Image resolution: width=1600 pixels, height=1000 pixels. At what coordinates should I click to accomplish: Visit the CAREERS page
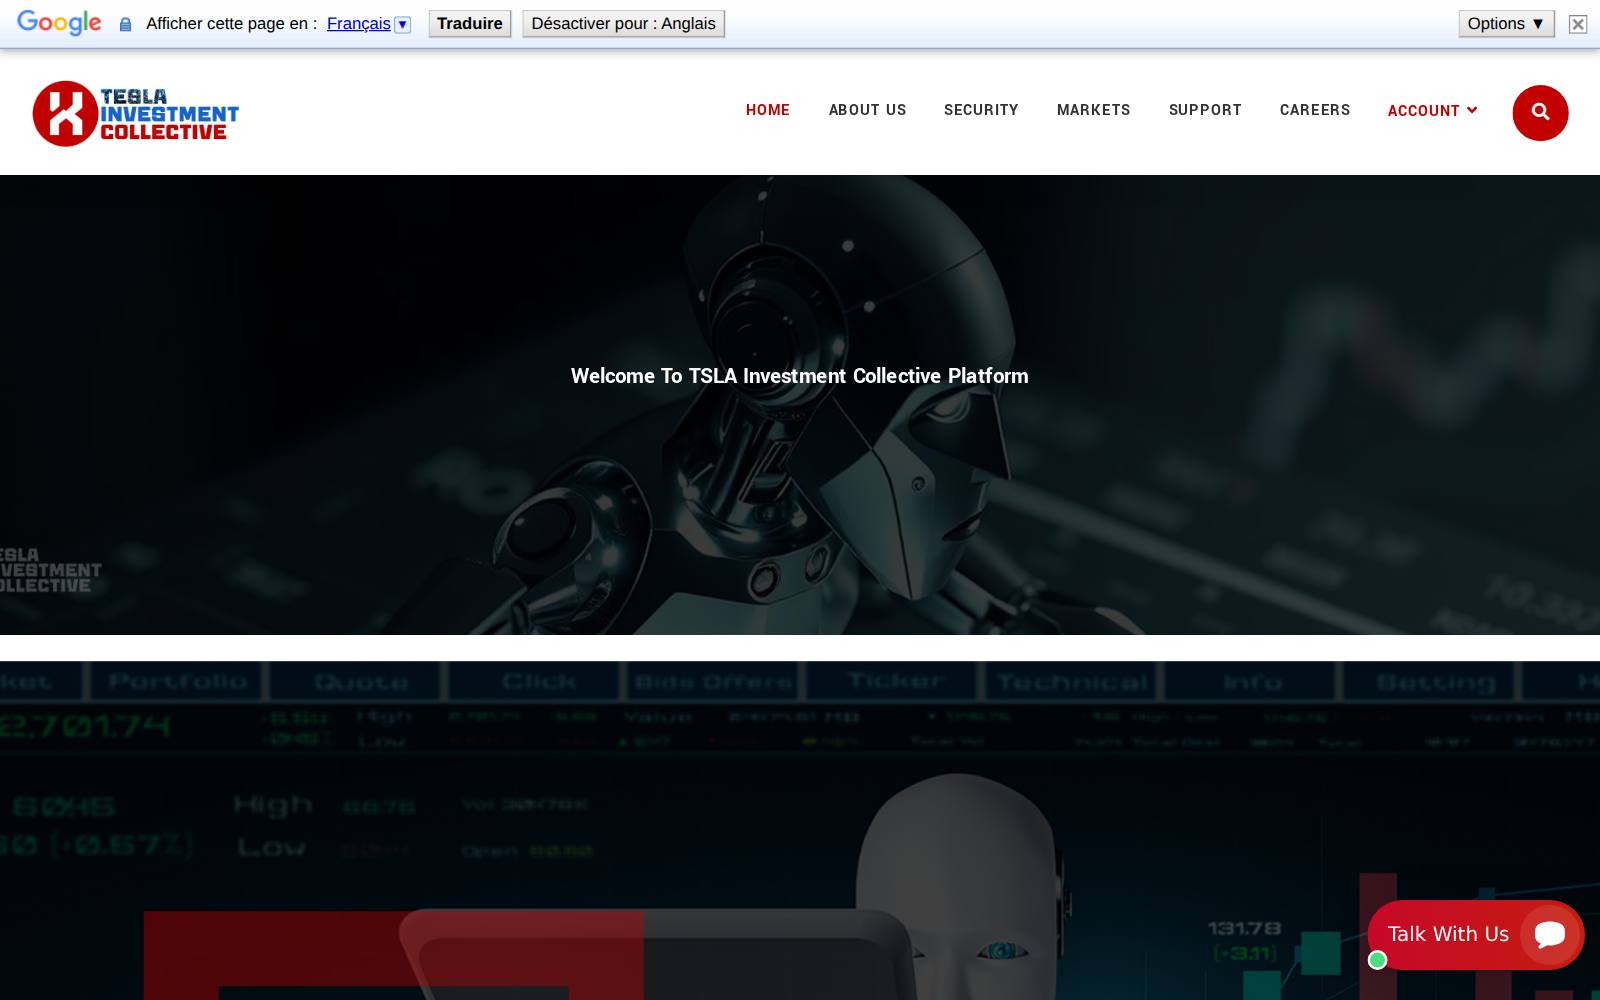tap(1315, 110)
